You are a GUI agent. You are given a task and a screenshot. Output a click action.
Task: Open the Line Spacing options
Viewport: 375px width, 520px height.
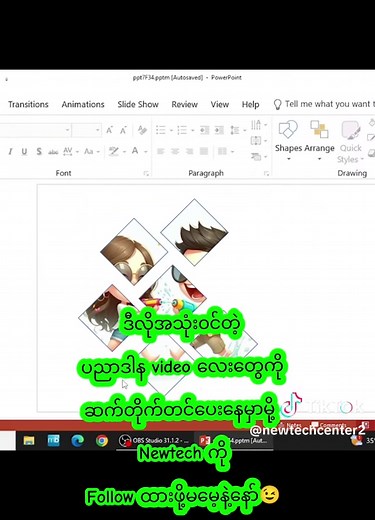click(235, 130)
